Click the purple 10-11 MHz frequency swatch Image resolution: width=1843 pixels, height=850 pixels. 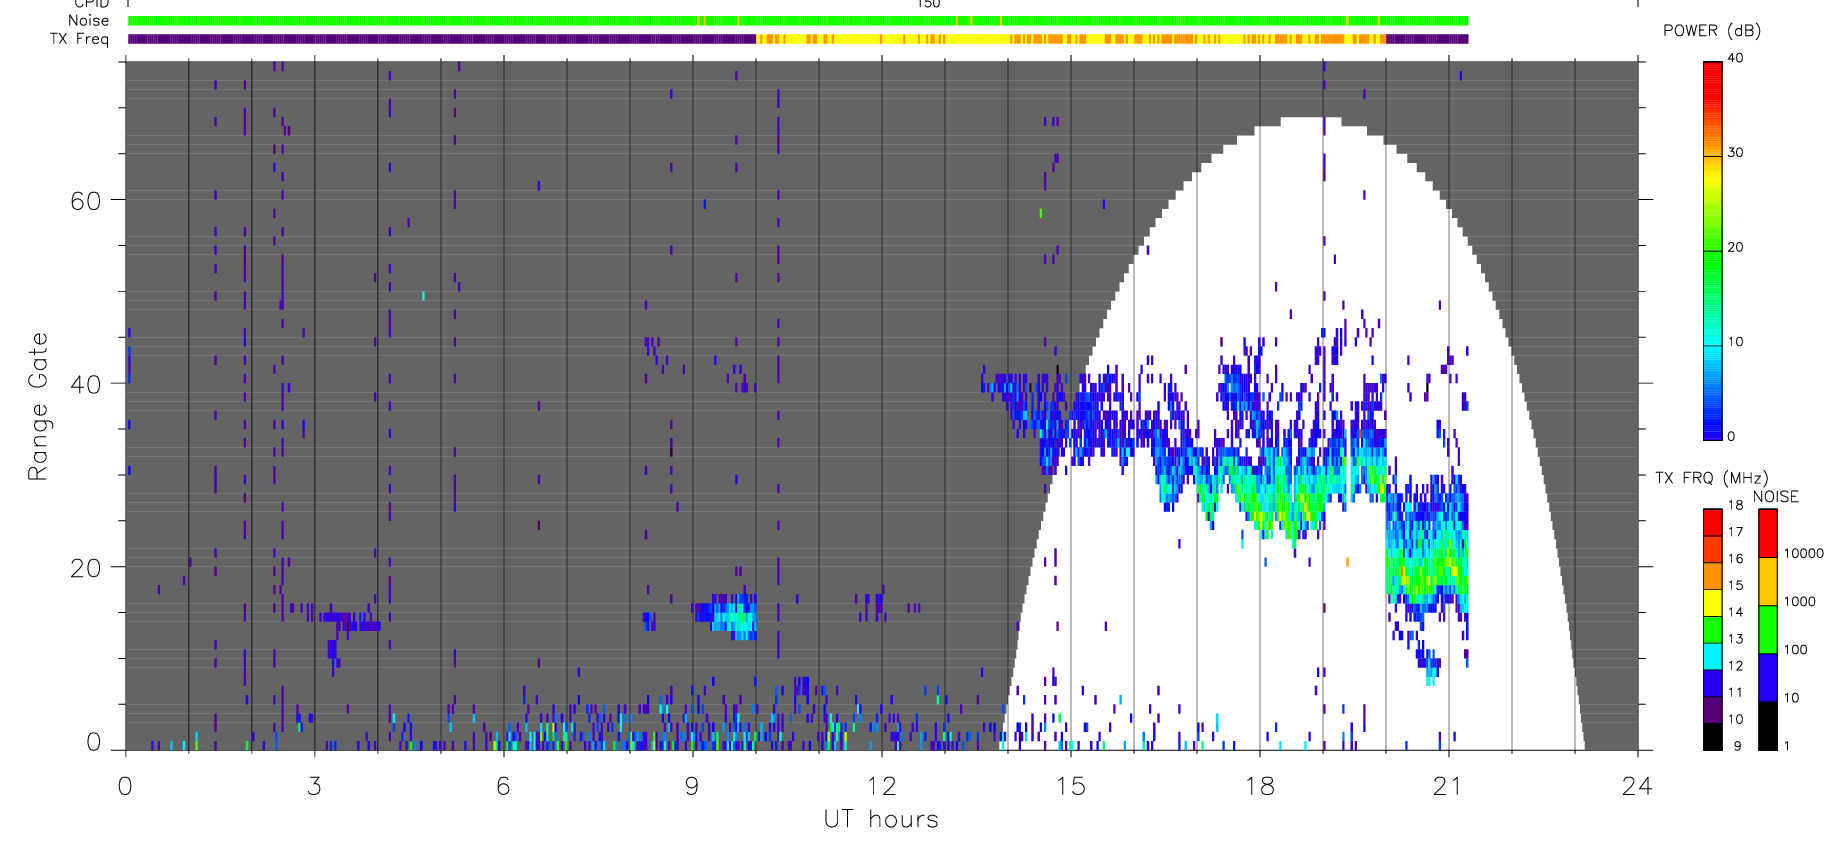pos(1713,710)
